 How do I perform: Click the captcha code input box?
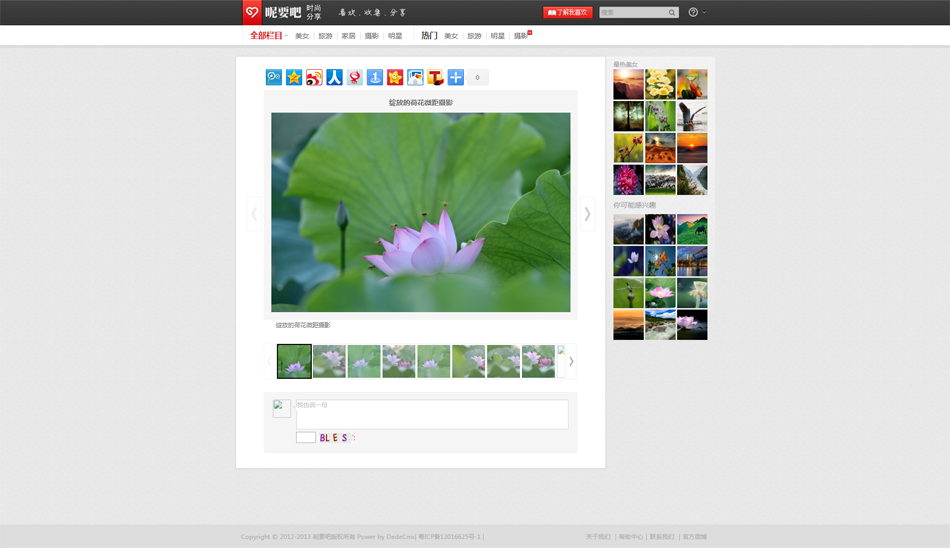(x=306, y=438)
